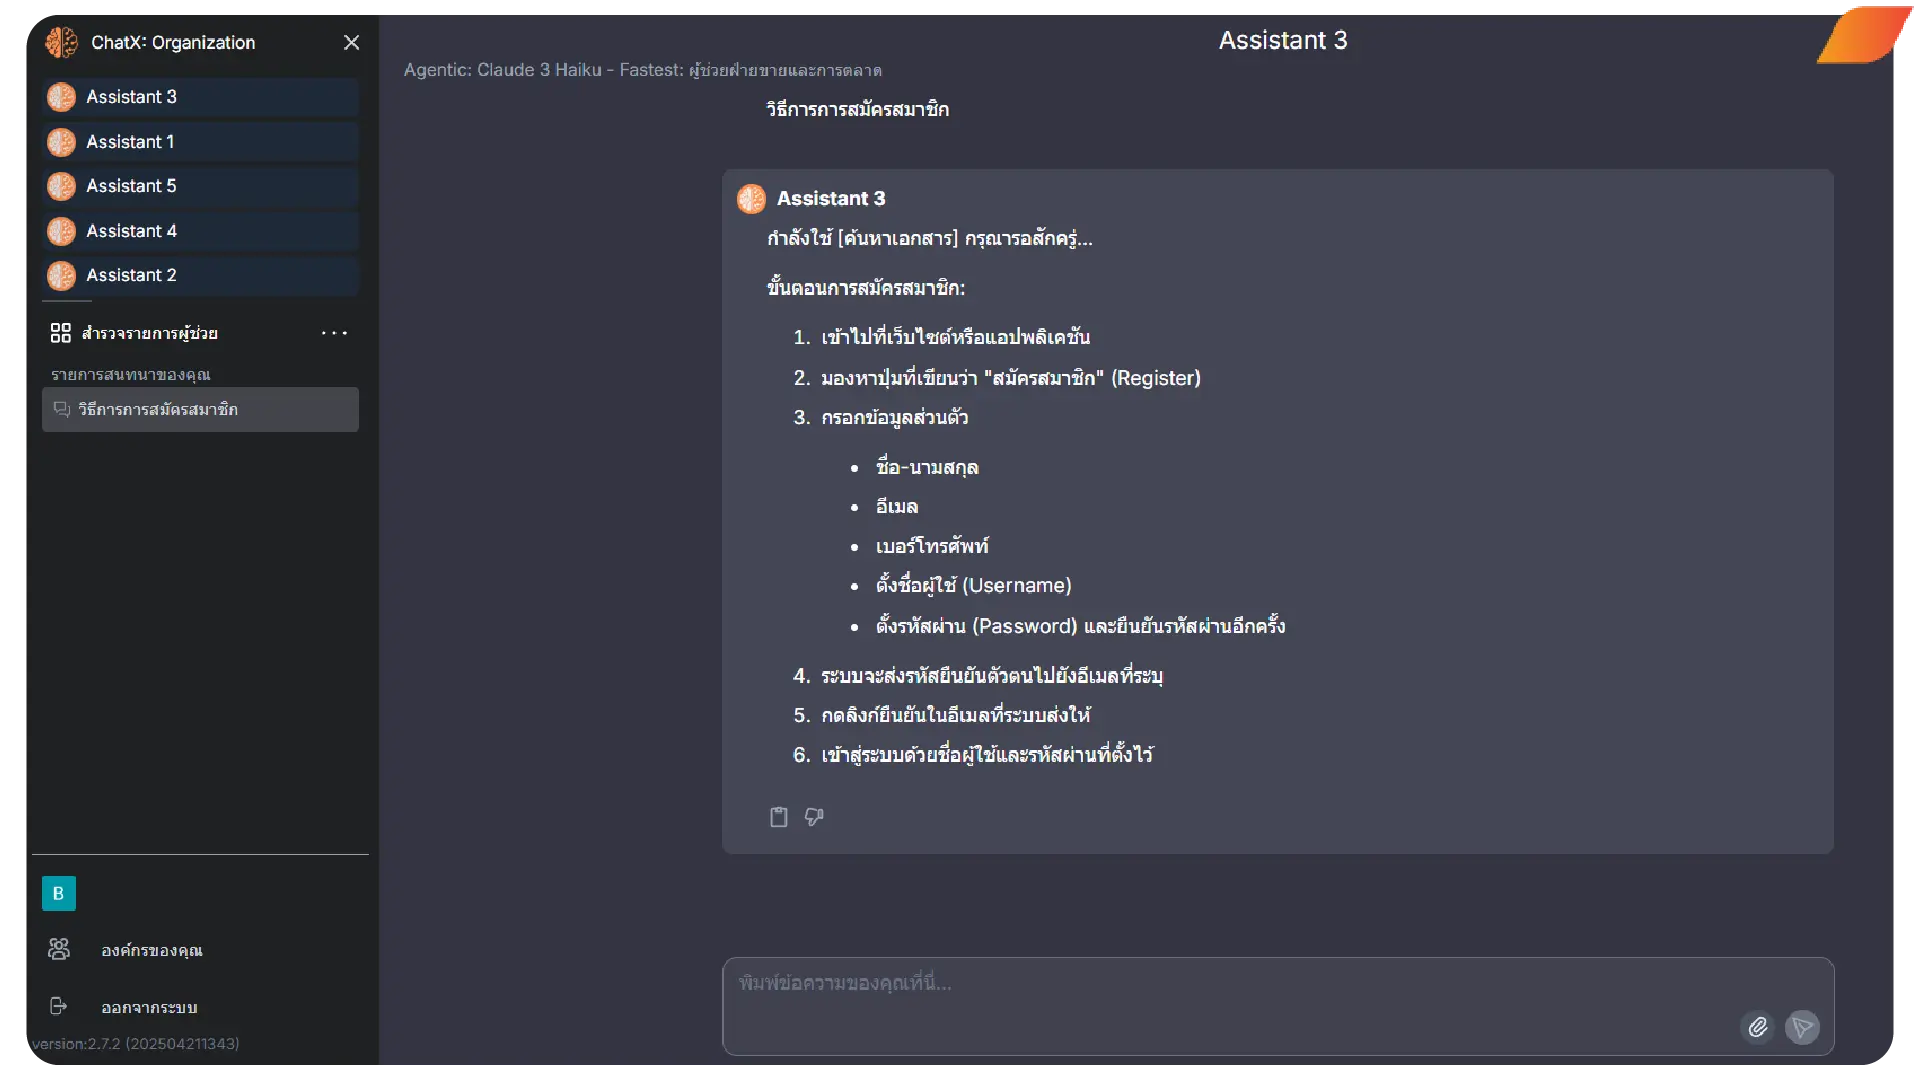1920x1080 pixels.
Task: Click the paperclip attach file icon
Action: [x=1758, y=1027]
